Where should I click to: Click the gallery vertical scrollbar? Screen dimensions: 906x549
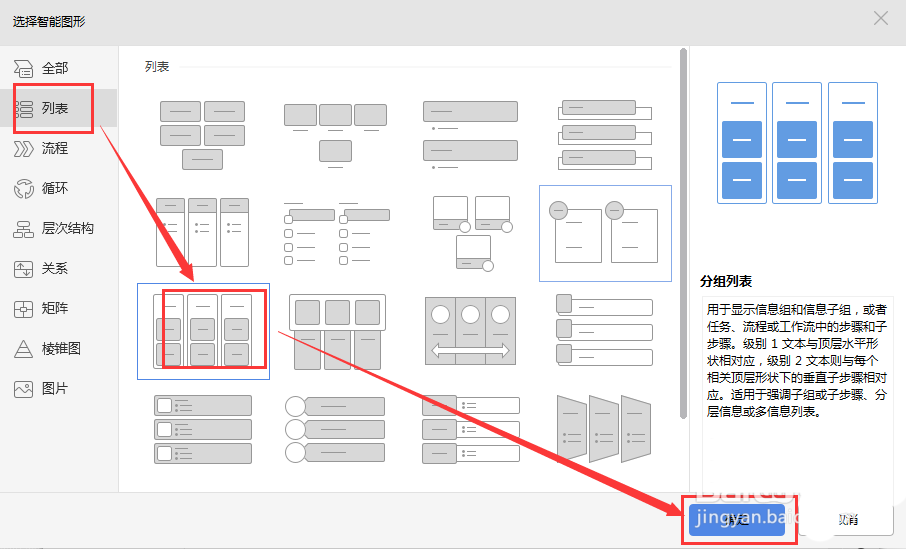click(684, 233)
